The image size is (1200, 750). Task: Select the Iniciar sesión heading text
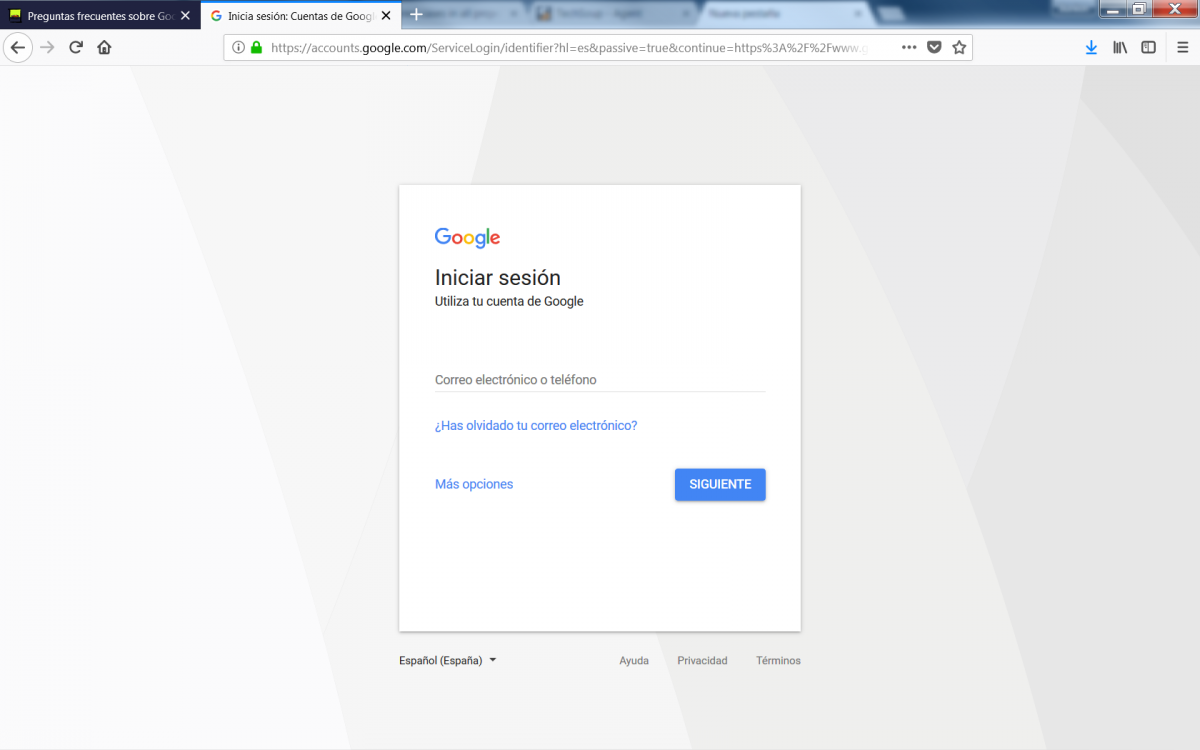pyautogui.click(x=498, y=278)
